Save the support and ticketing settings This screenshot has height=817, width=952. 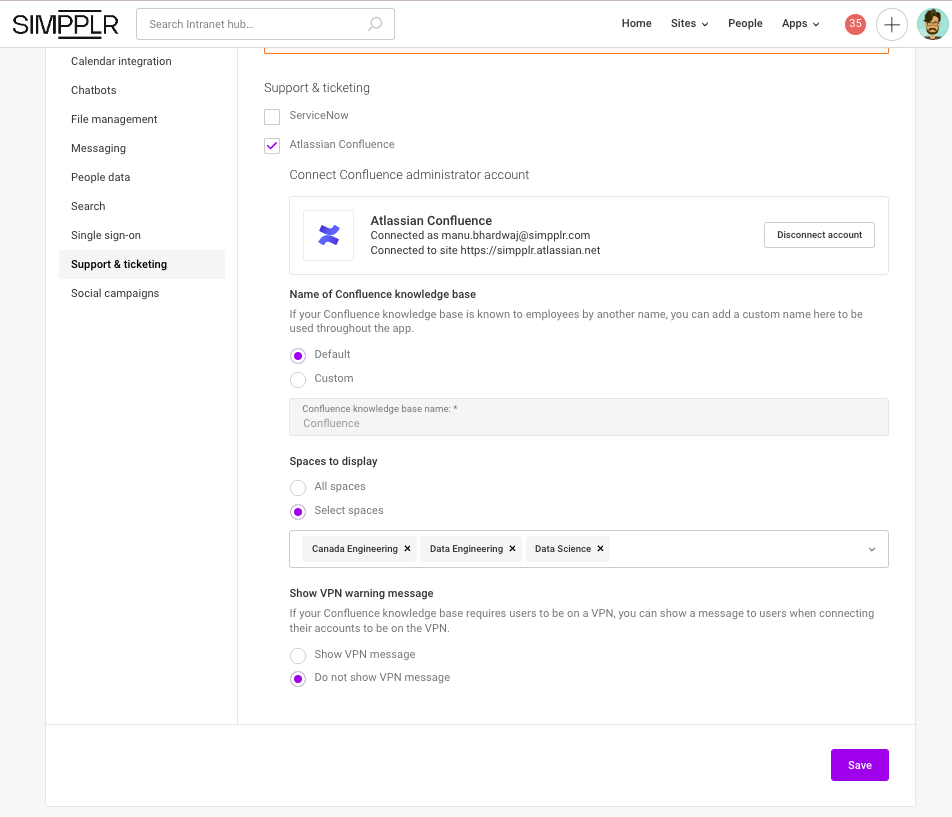coord(859,764)
